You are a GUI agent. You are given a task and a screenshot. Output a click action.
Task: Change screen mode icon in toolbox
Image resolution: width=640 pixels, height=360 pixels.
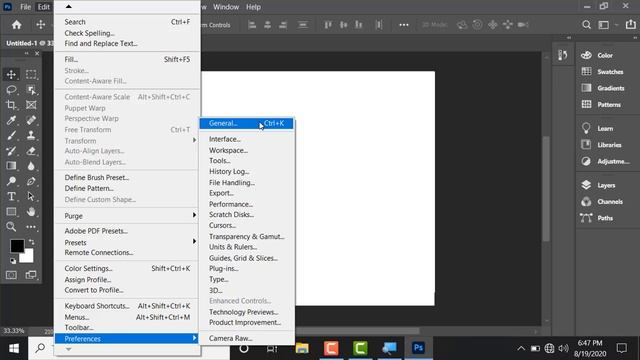[x=31, y=275]
